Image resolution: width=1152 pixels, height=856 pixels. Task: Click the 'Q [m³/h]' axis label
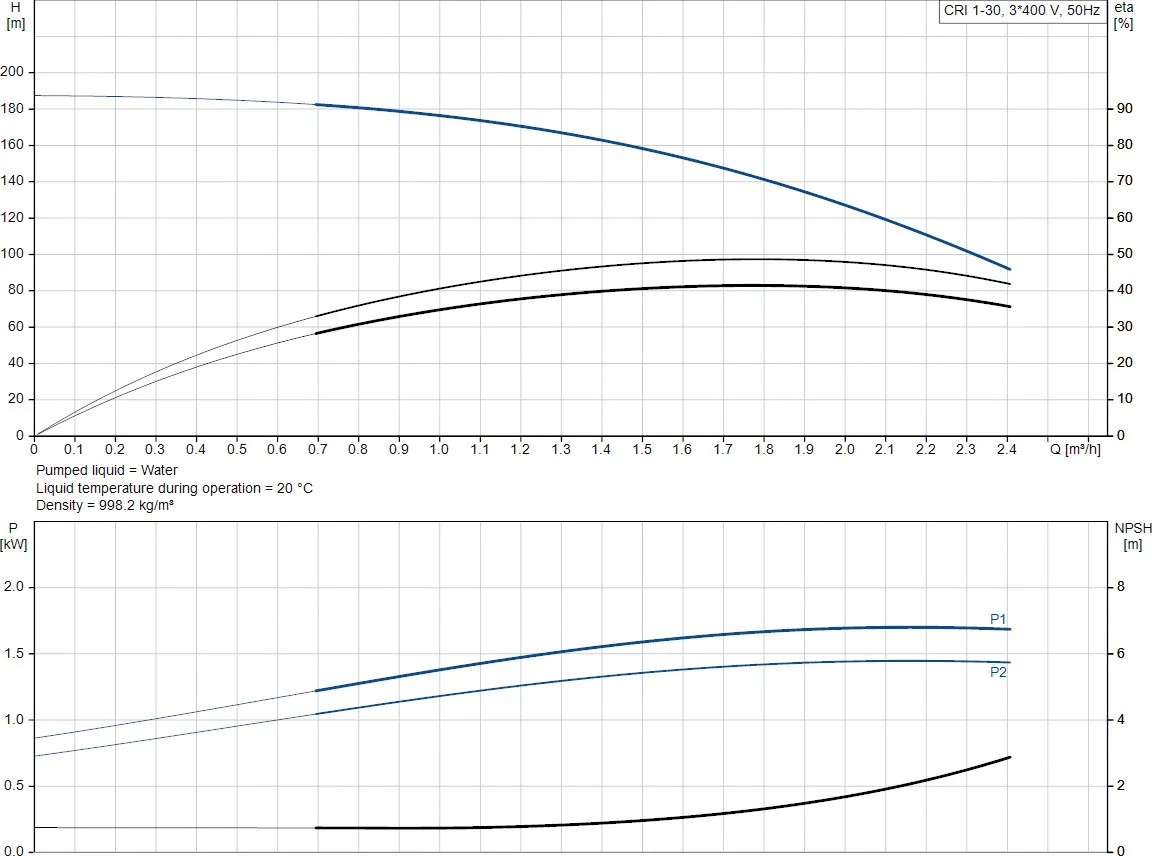click(1075, 449)
